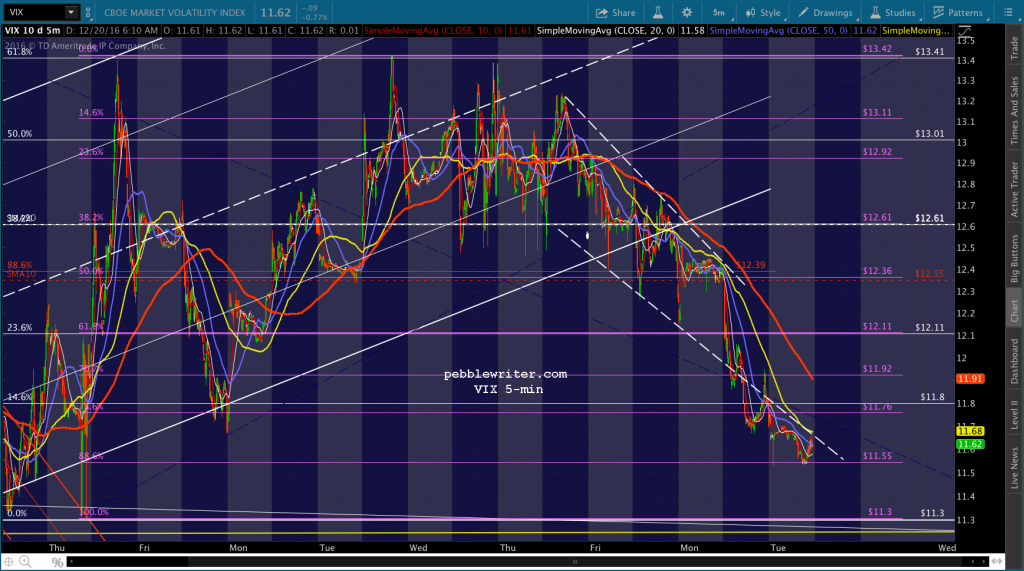Click the horizontal time scrollbar thumb
The height and width of the screenshot is (571, 1024).
tap(575, 561)
